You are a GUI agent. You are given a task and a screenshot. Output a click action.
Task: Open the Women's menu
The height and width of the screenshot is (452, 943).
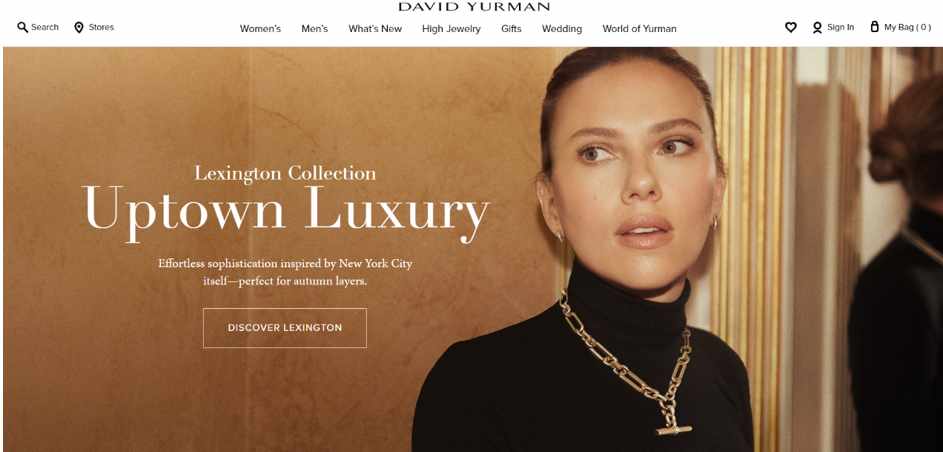tap(260, 28)
